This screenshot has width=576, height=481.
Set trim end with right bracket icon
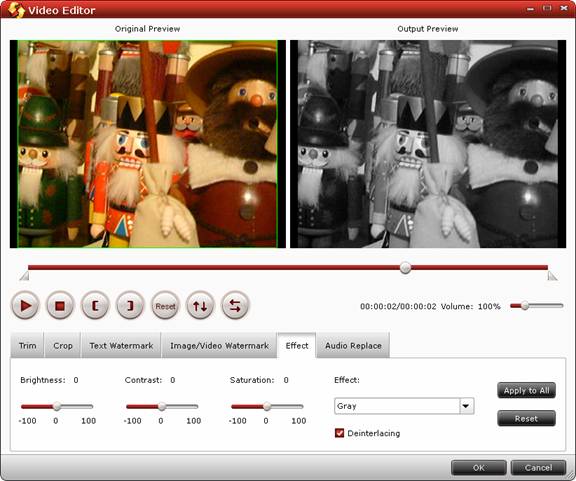pyautogui.click(x=130, y=305)
